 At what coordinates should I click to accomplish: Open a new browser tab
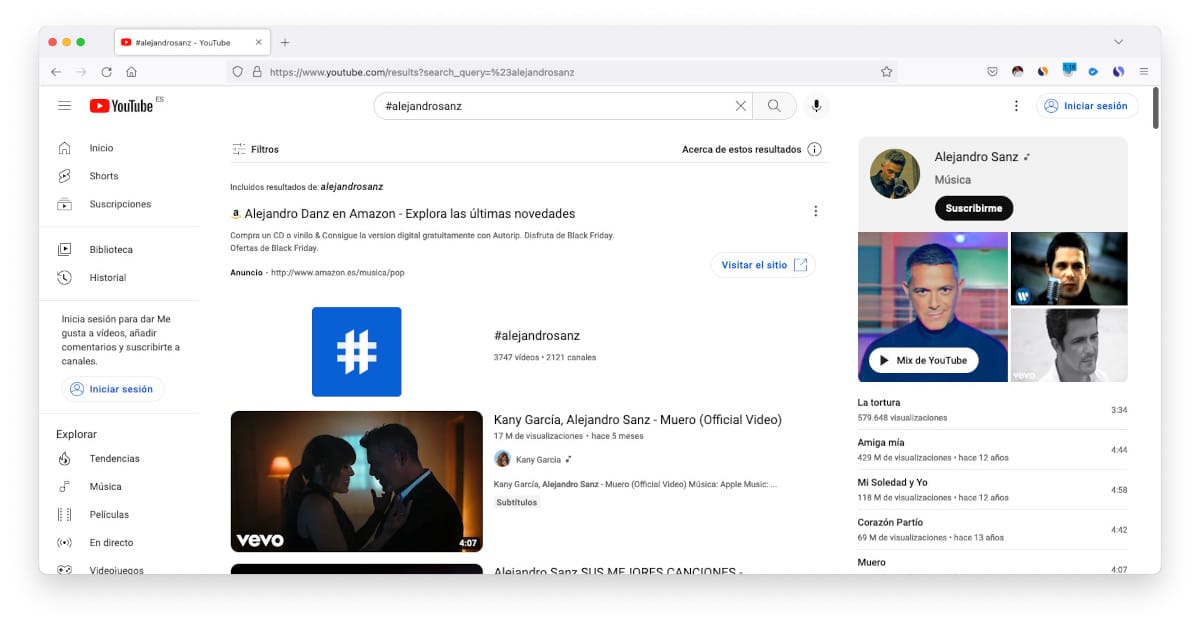pyautogui.click(x=285, y=43)
